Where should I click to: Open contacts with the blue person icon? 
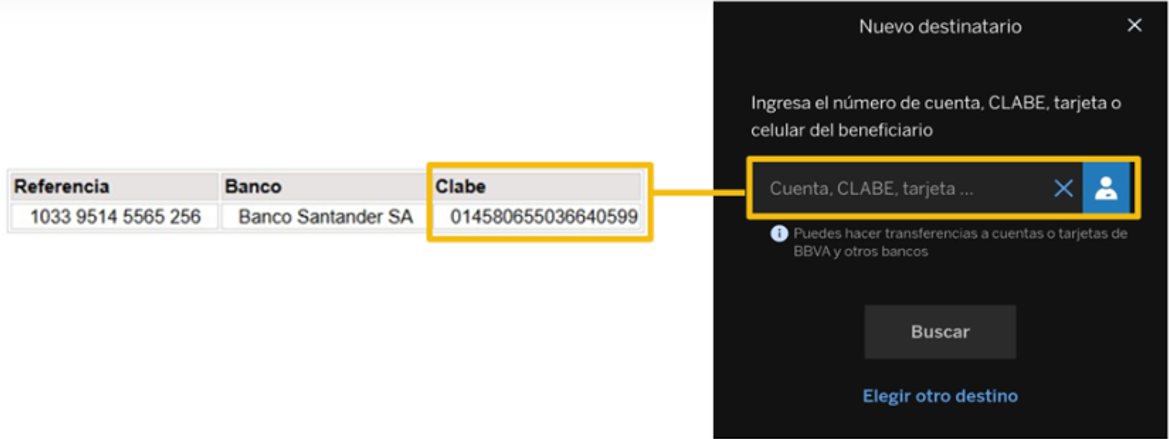point(1106,188)
